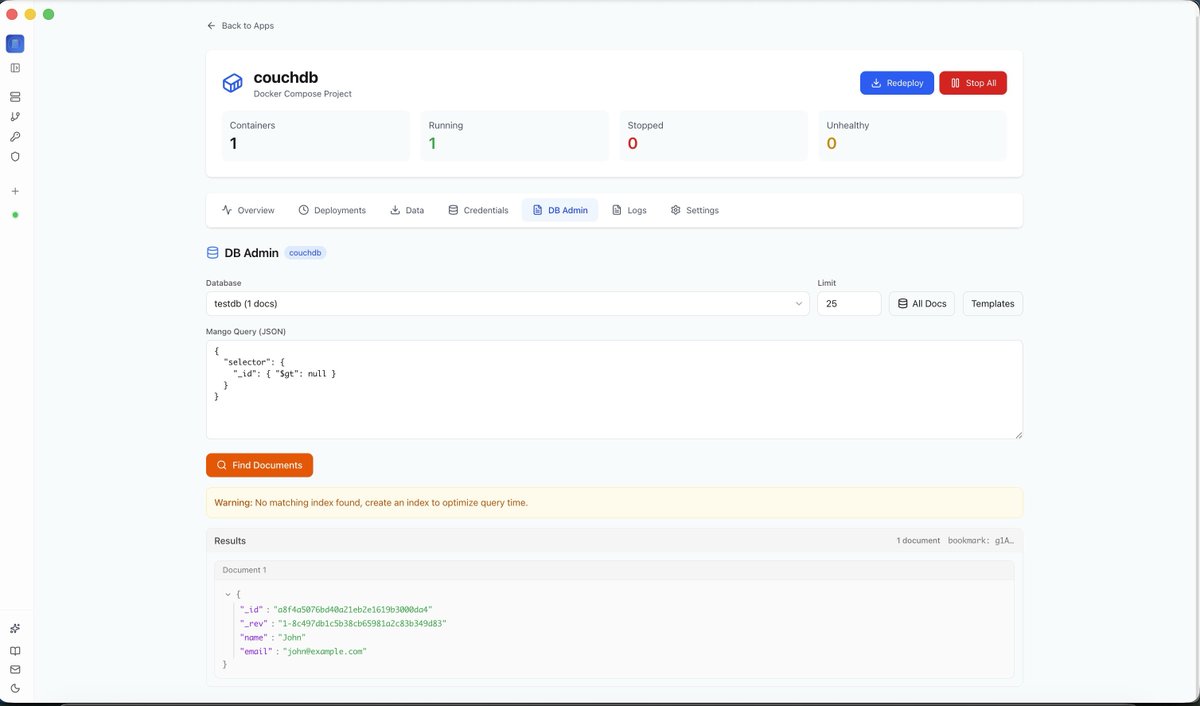Click the 'Database' field label
Image resolution: width=1200 pixels, height=706 pixels.
pyautogui.click(x=224, y=283)
